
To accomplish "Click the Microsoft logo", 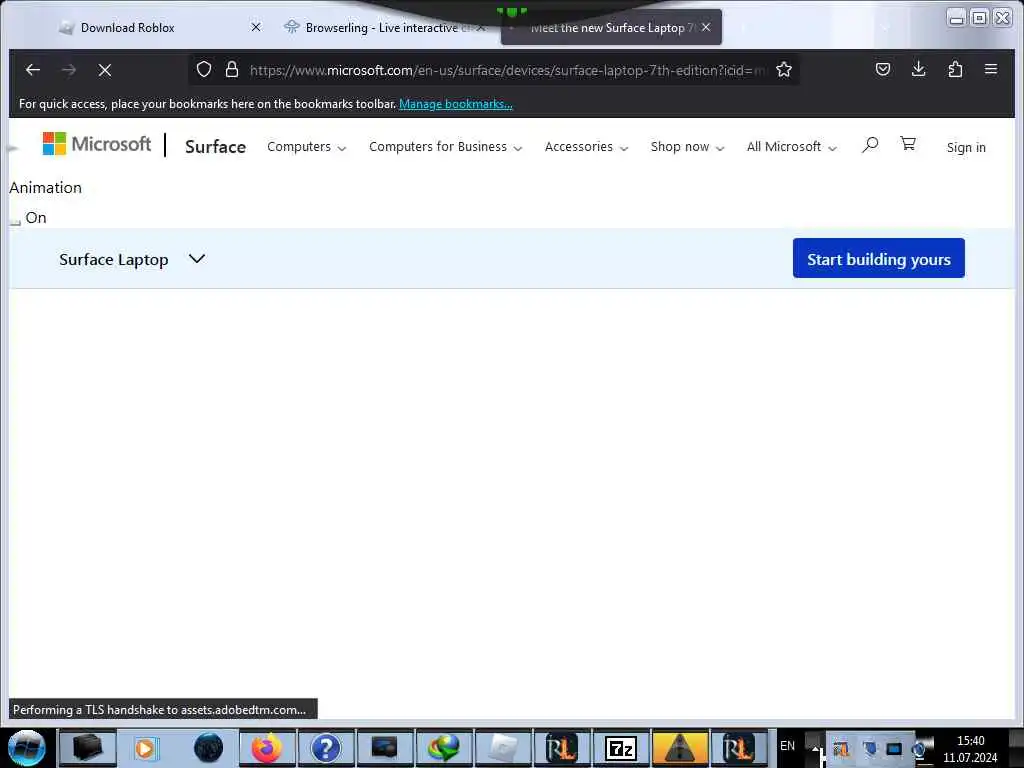I will click(x=97, y=144).
